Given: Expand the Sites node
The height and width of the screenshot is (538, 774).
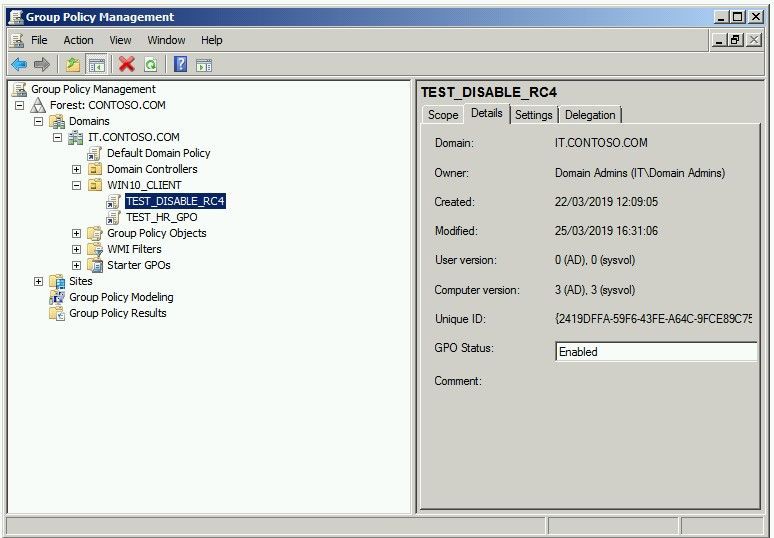Looking at the screenshot, I should pos(39,281).
